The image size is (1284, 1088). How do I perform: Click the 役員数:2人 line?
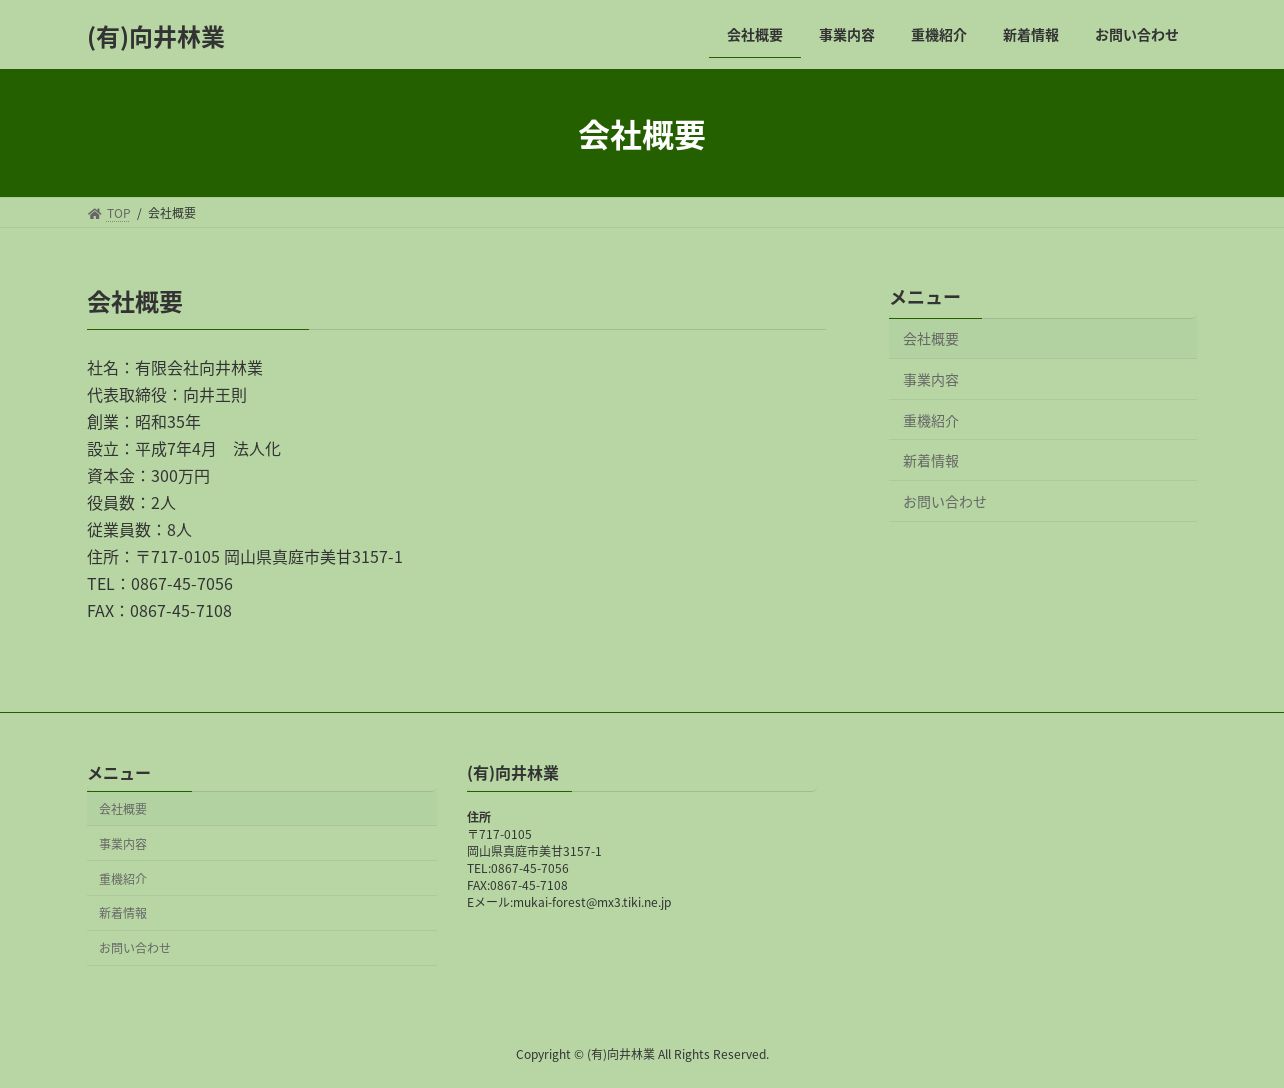click(x=131, y=503)
